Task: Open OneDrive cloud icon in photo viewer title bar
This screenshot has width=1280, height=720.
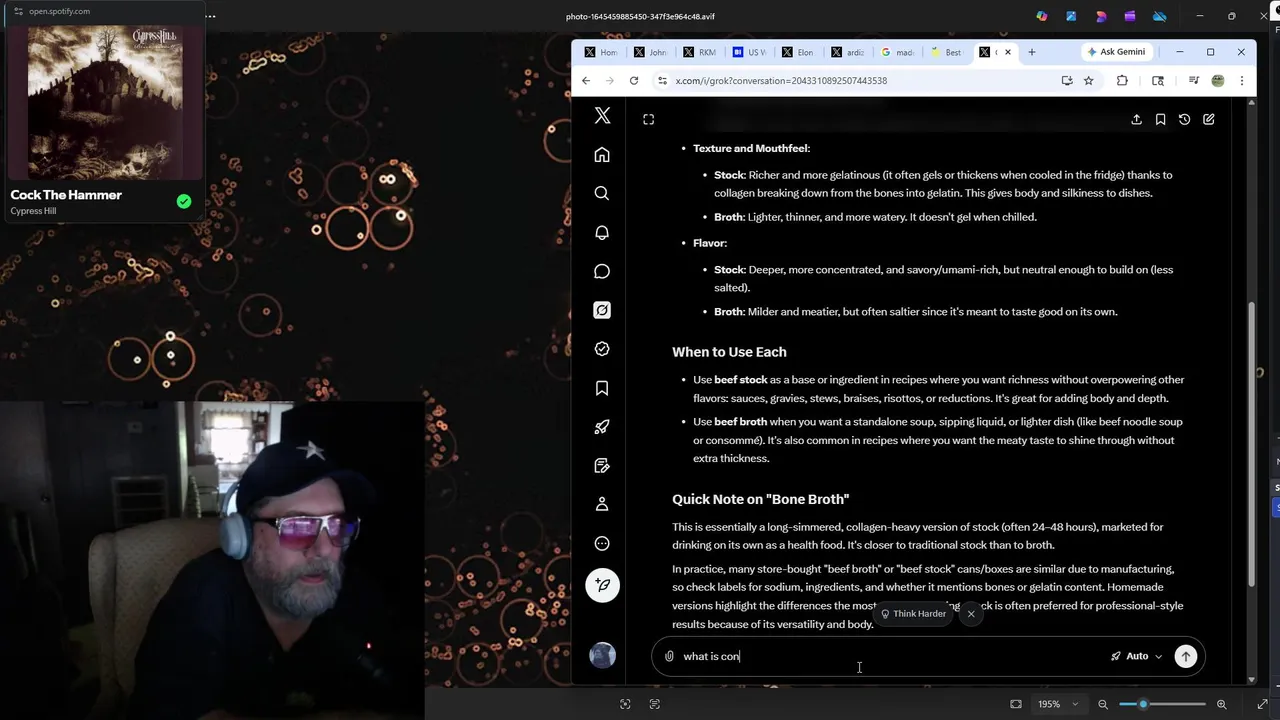Action: pyautogui.click(x=1160, y=16)
